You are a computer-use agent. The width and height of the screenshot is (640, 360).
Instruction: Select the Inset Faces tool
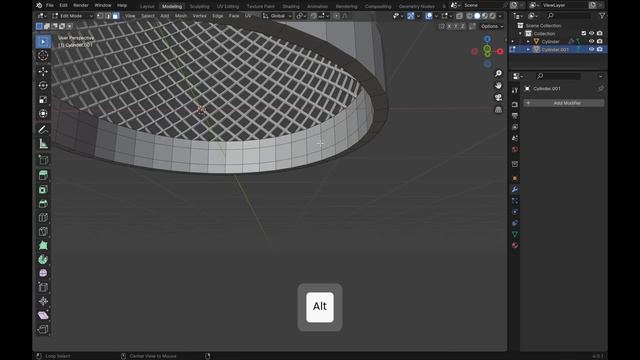(43, 189)
